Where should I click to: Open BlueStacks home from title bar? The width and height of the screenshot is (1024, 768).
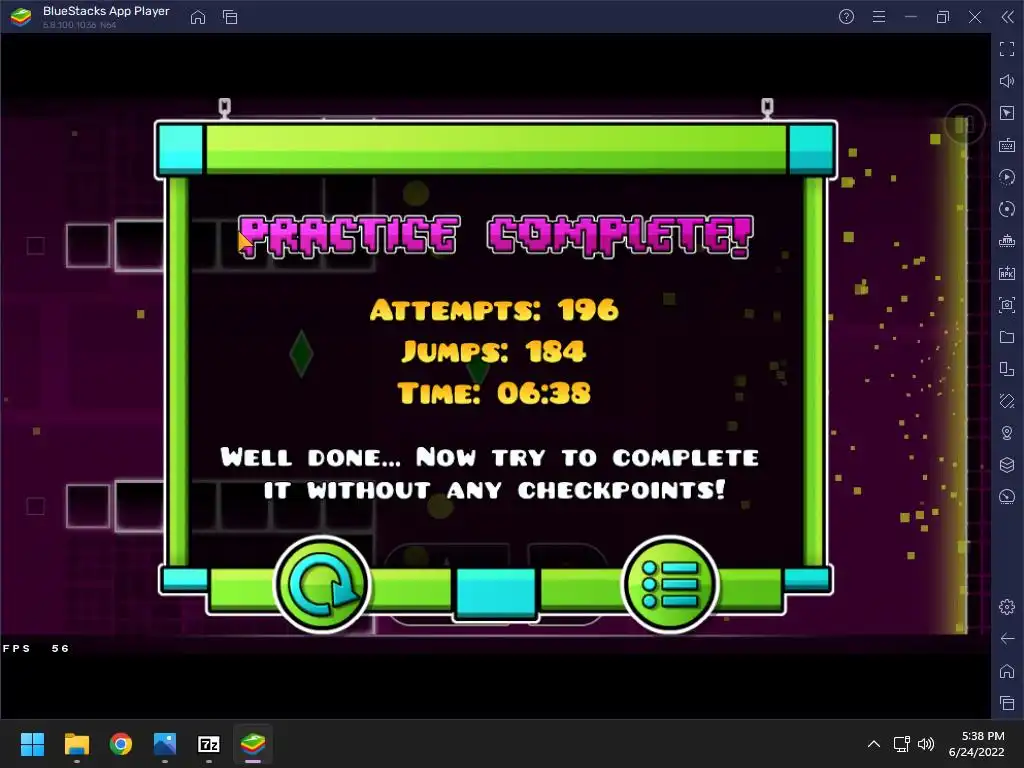198,17
